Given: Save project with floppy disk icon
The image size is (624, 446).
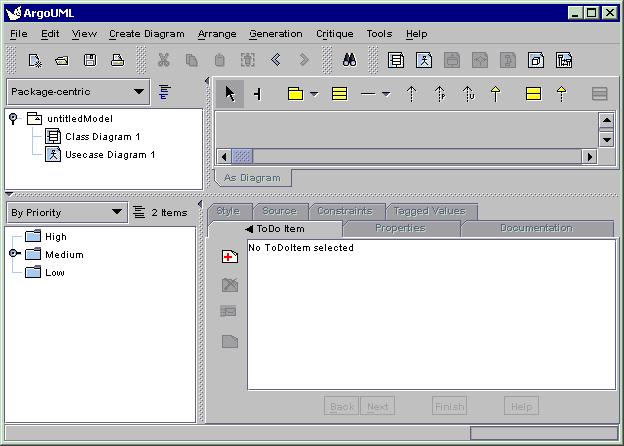Looking at the screenshot, I should 90,60.
